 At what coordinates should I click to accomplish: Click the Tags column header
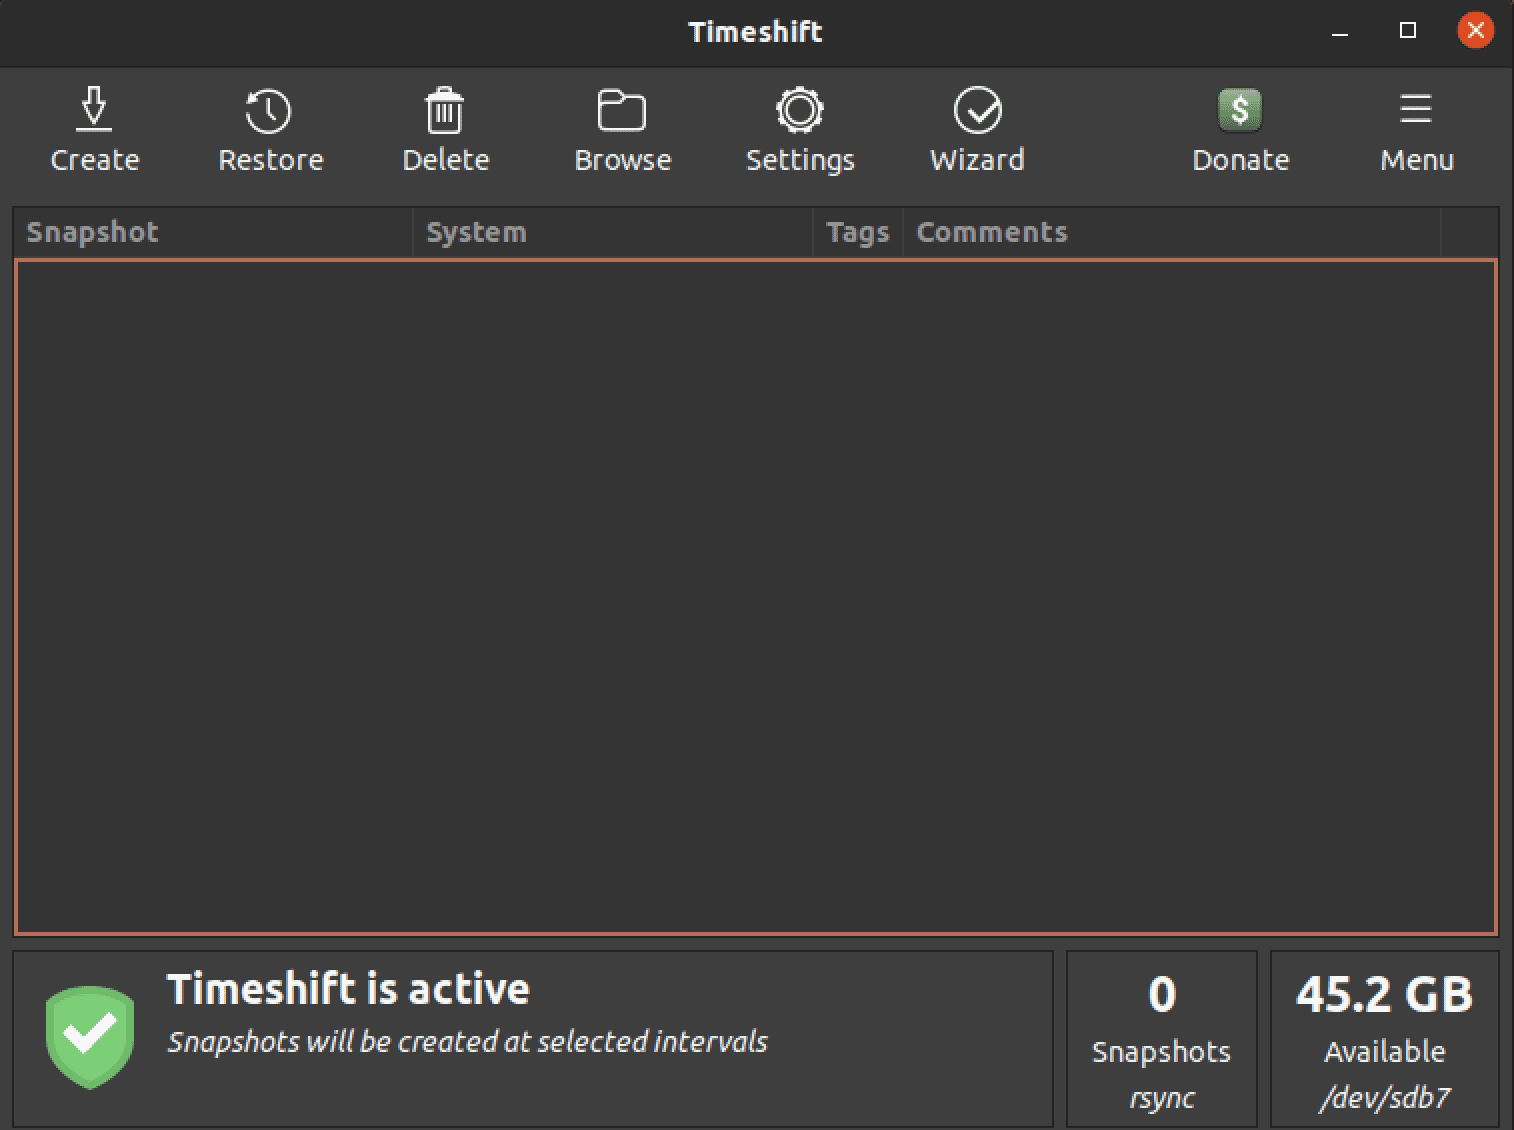tap(857, 232)
